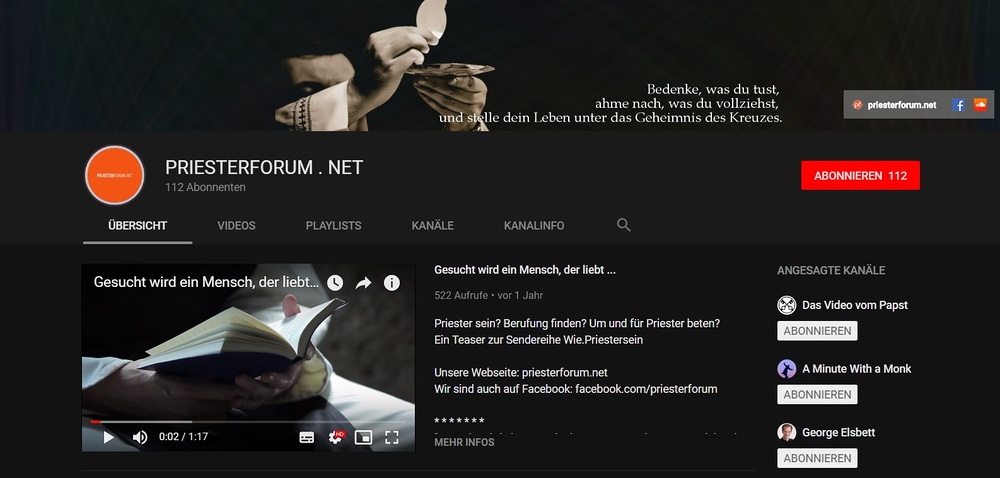Image resolution: width=1000 pixels, height=478 pixels.
Task: Open video settings gear icon
Action: (x=335, y=437)
